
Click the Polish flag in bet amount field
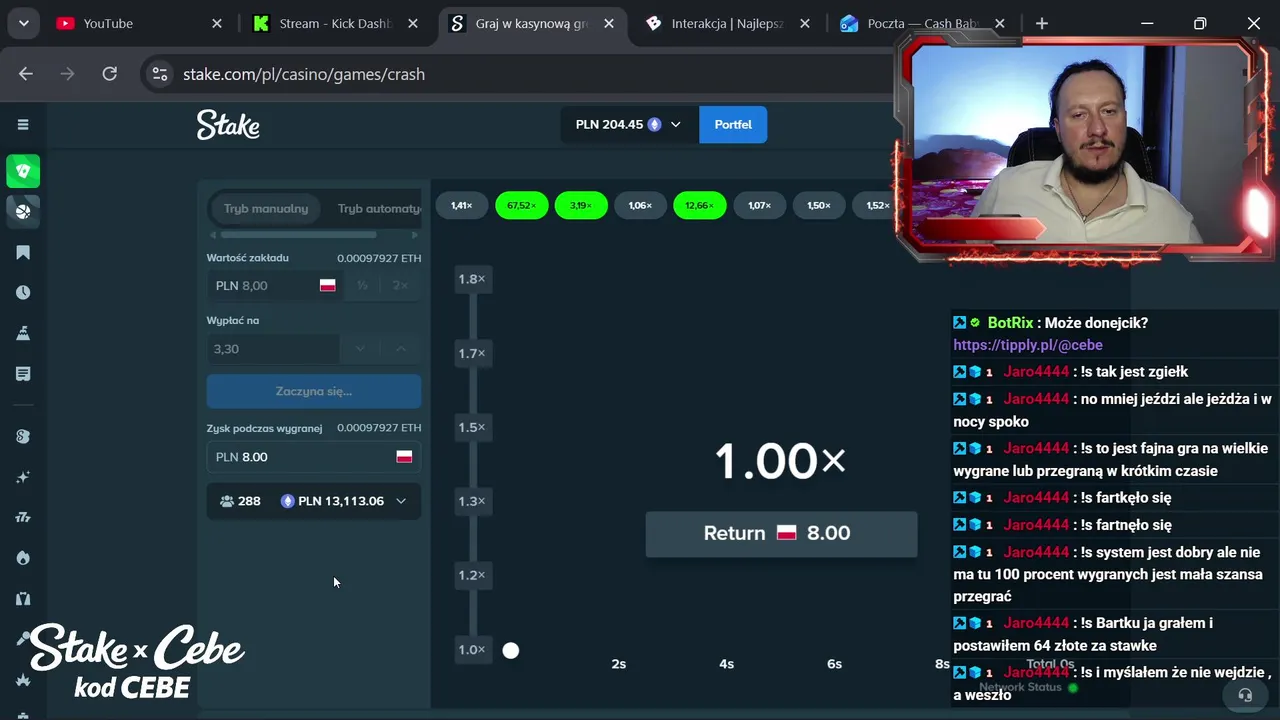tap(327, 285)
